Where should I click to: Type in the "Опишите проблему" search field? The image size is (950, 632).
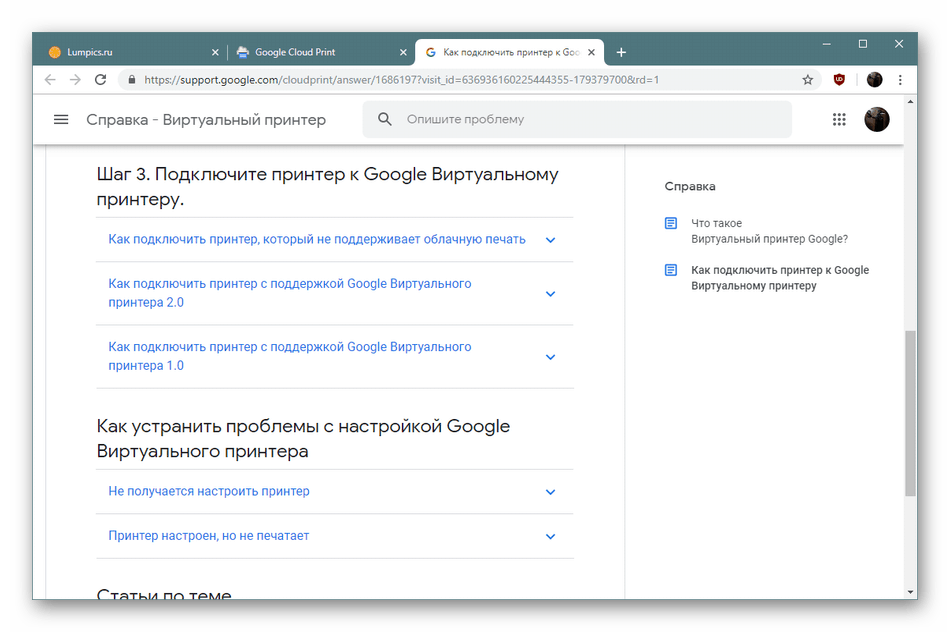(x=590, y=119)
